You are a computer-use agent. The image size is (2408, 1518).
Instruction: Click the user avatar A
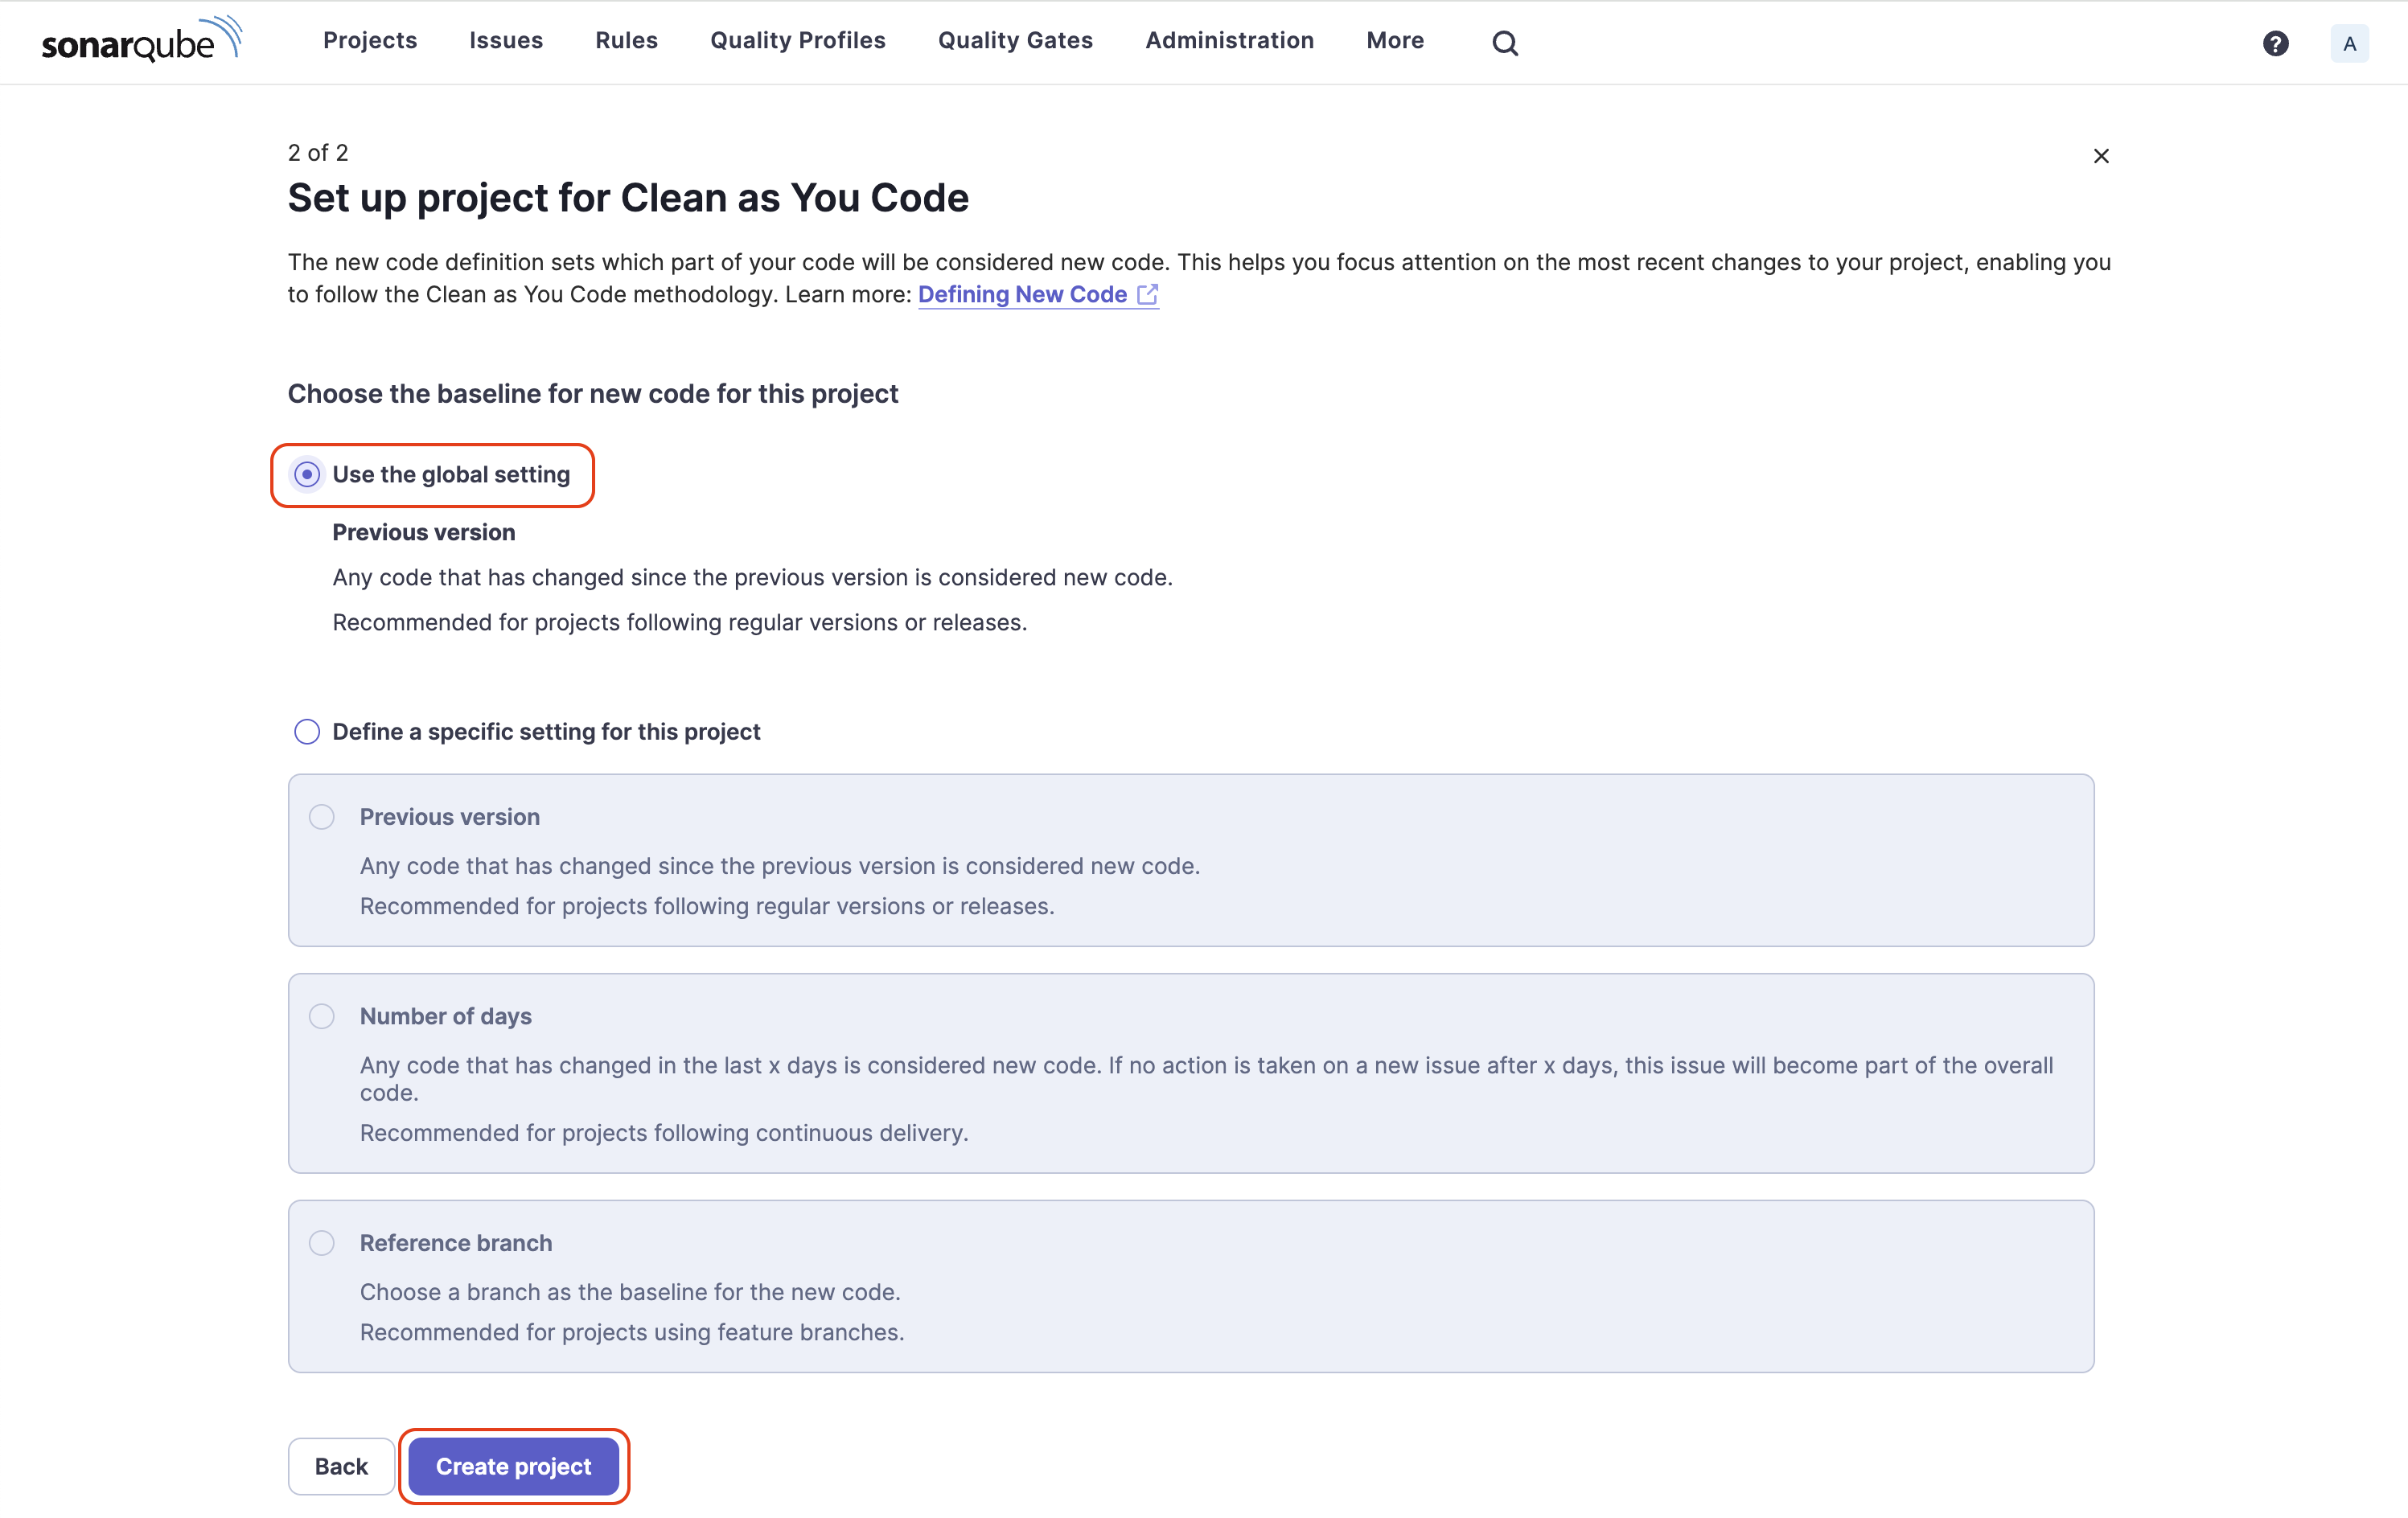point(2350,42)
